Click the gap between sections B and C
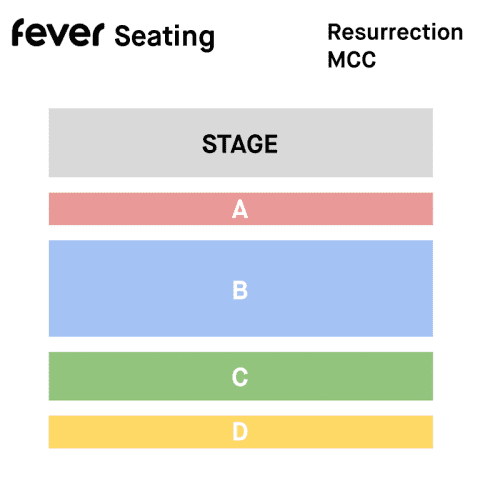This screenshot has height=480, width=480. point(241,344)
